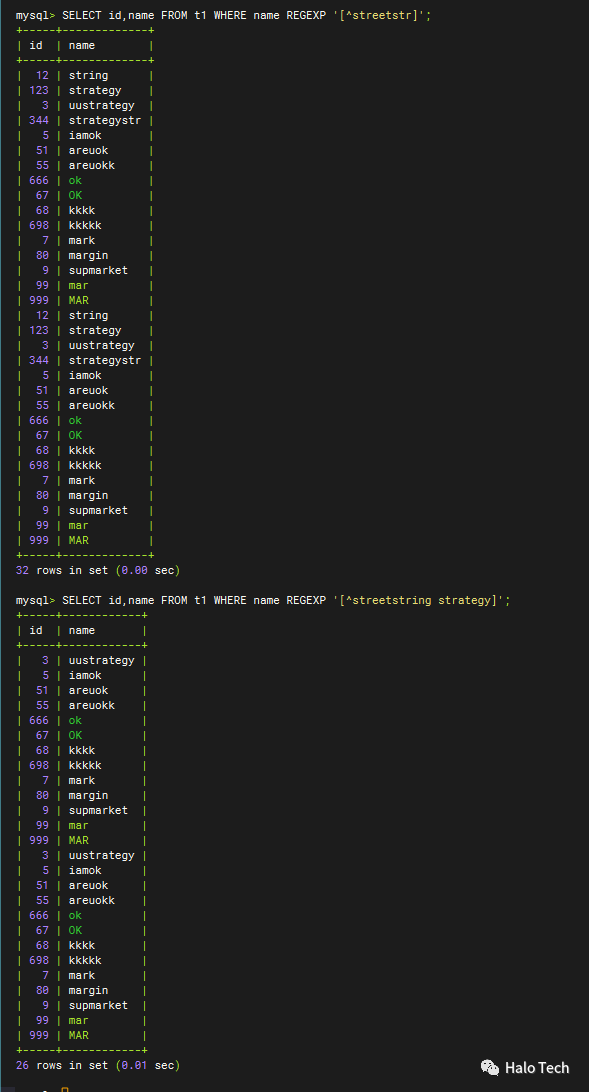Click WHERE keyword in the '[^streetstr]' query
The height and width of the screenshot is (1092, 589).
[230, 15]
